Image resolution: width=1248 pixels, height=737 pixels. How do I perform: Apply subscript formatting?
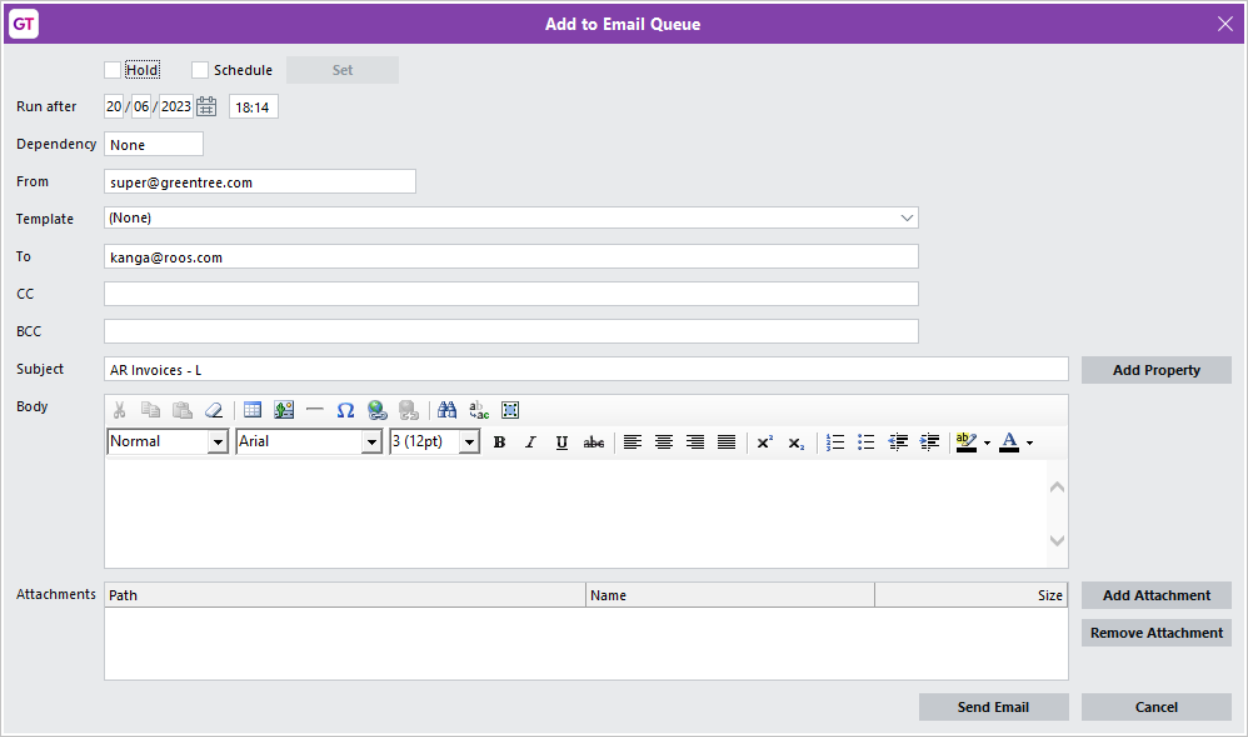pyautogui.click(x=796, y=442)
